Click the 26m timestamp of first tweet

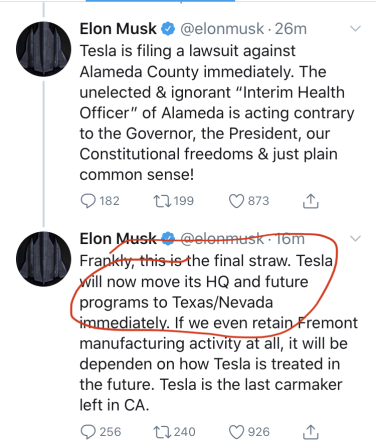coord(291,29)
